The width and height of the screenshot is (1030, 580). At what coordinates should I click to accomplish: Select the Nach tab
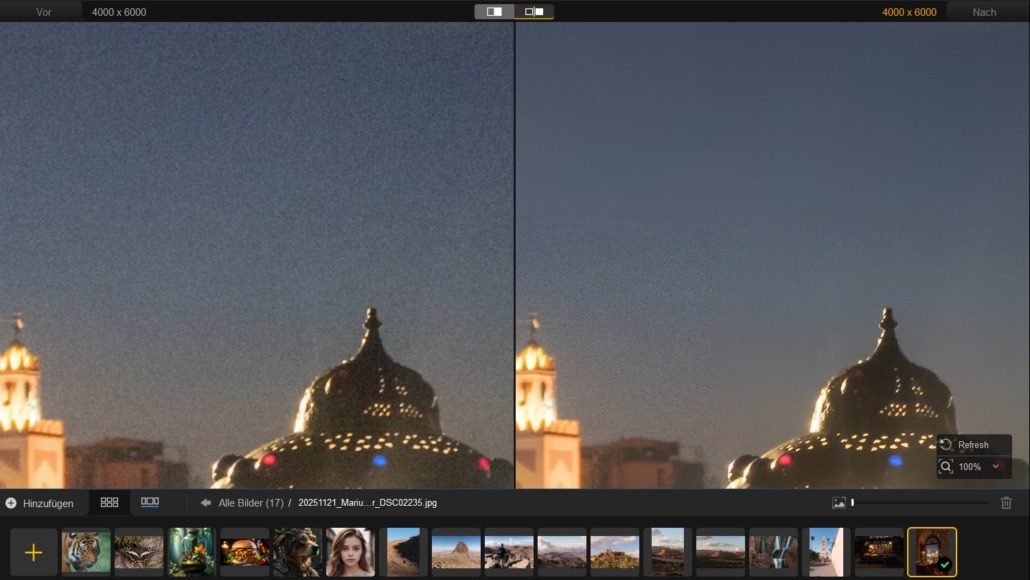click(984, 12)
